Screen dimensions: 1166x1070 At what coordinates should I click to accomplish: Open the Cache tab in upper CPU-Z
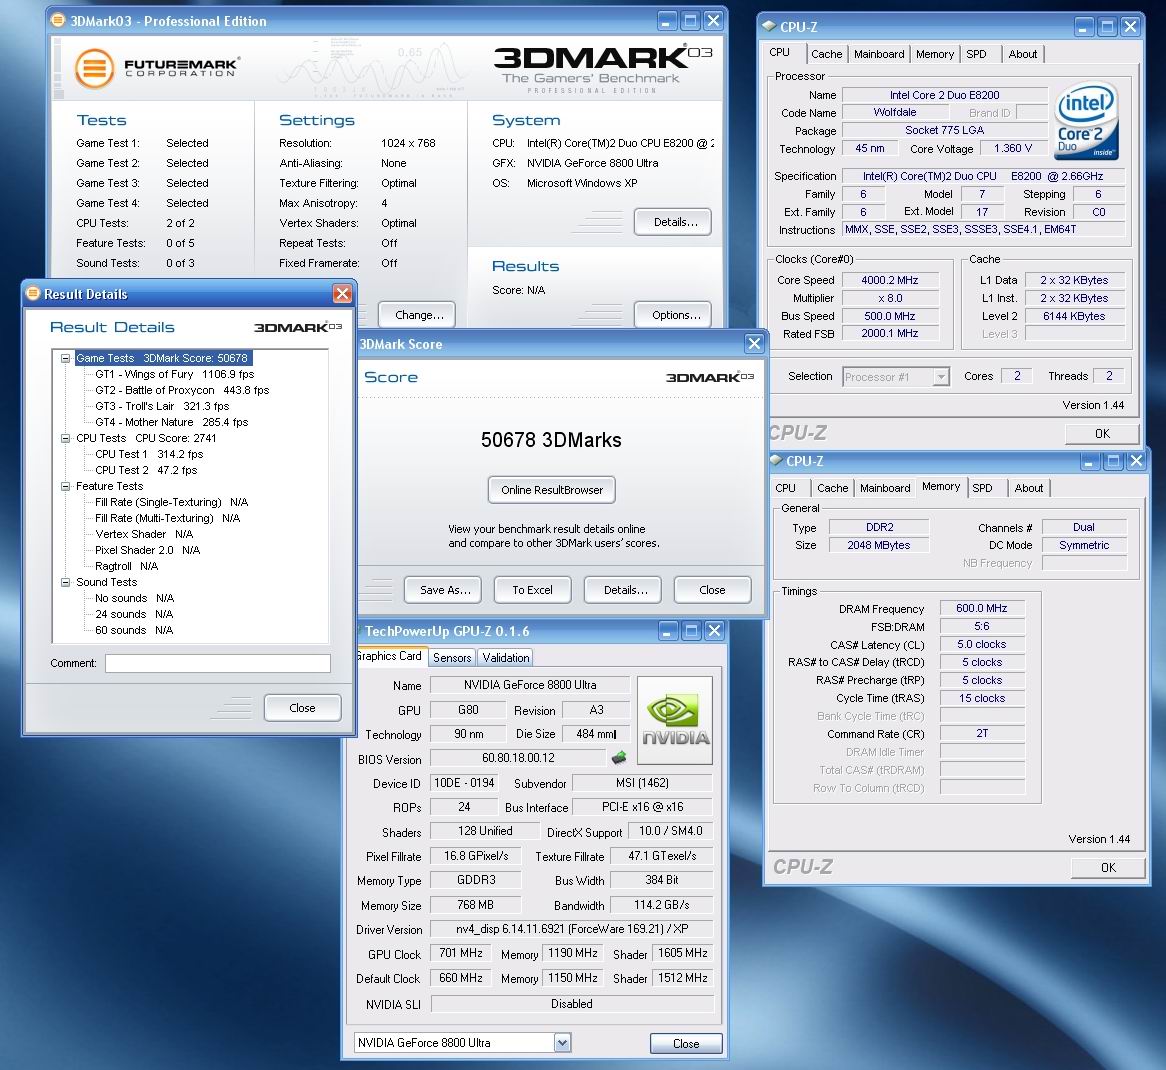[826, 54]
